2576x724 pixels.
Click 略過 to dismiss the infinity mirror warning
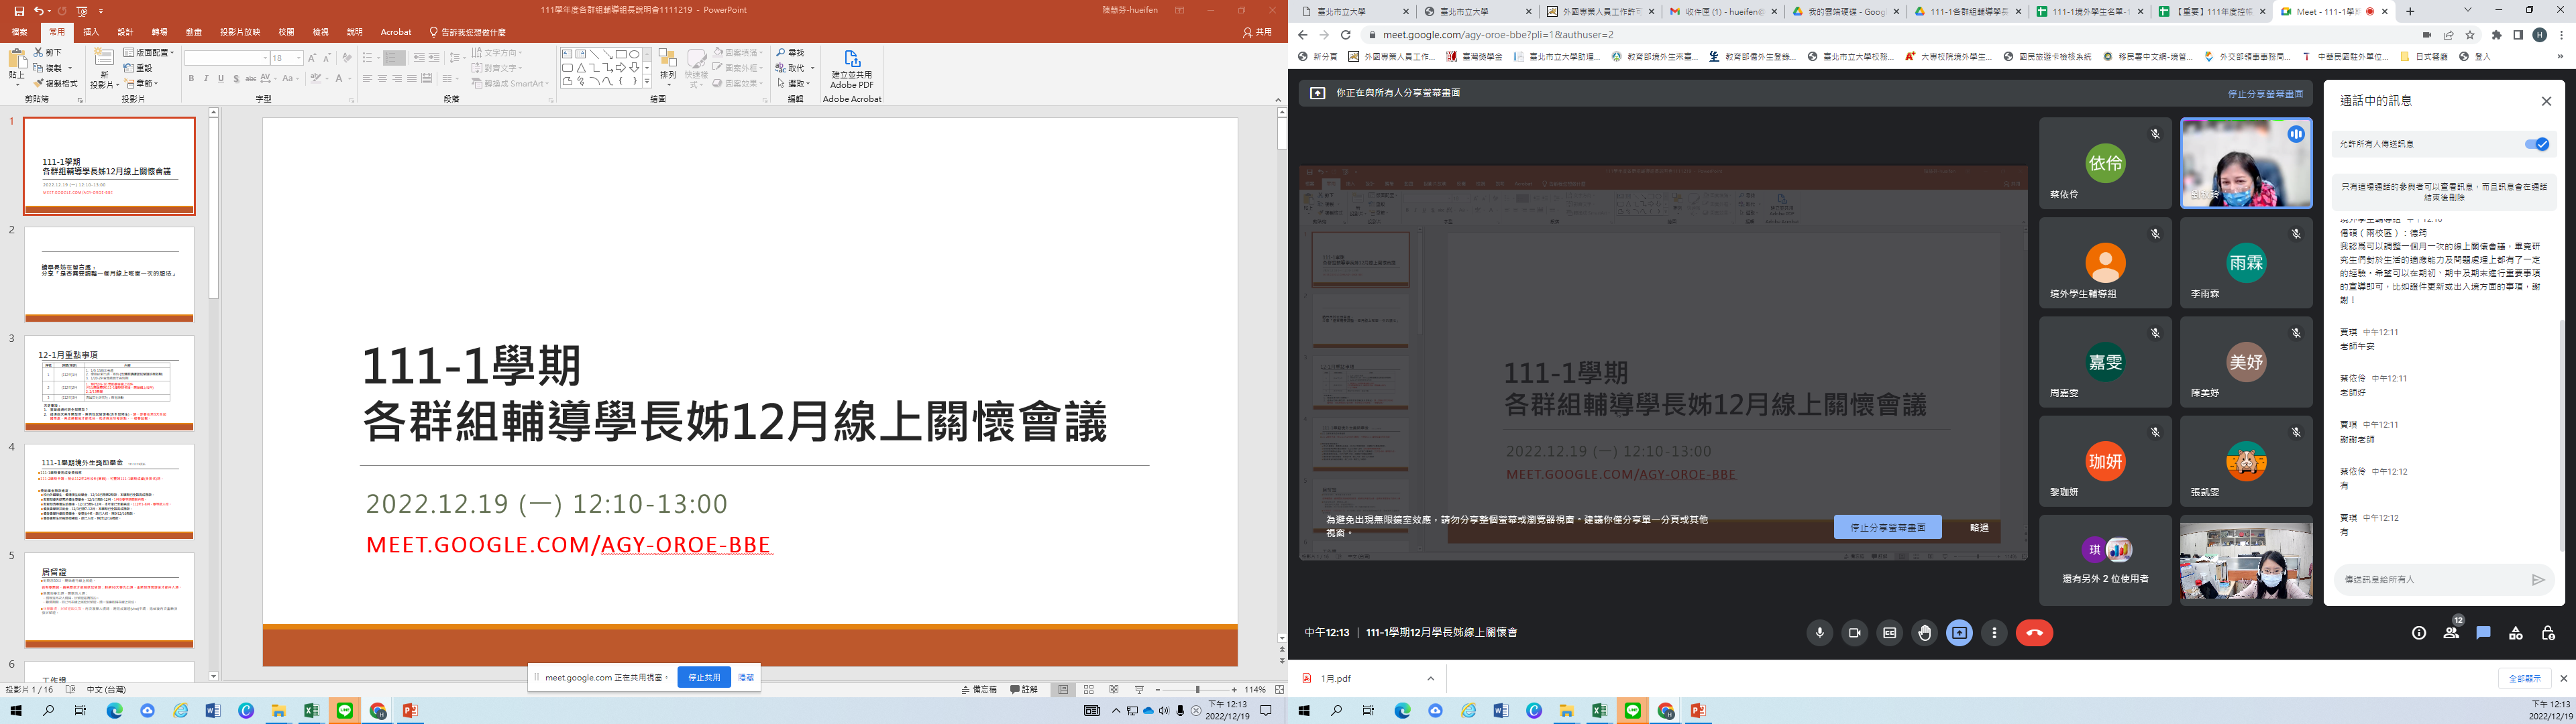pos(1978,527)
